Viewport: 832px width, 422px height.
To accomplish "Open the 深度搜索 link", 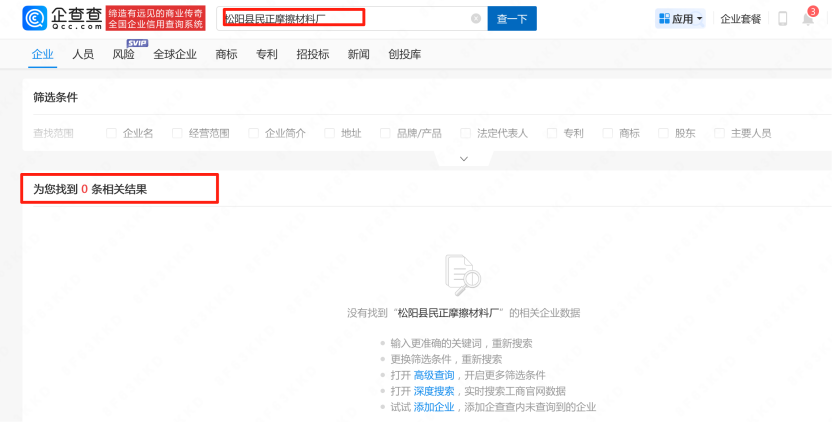I will [434, 391].
